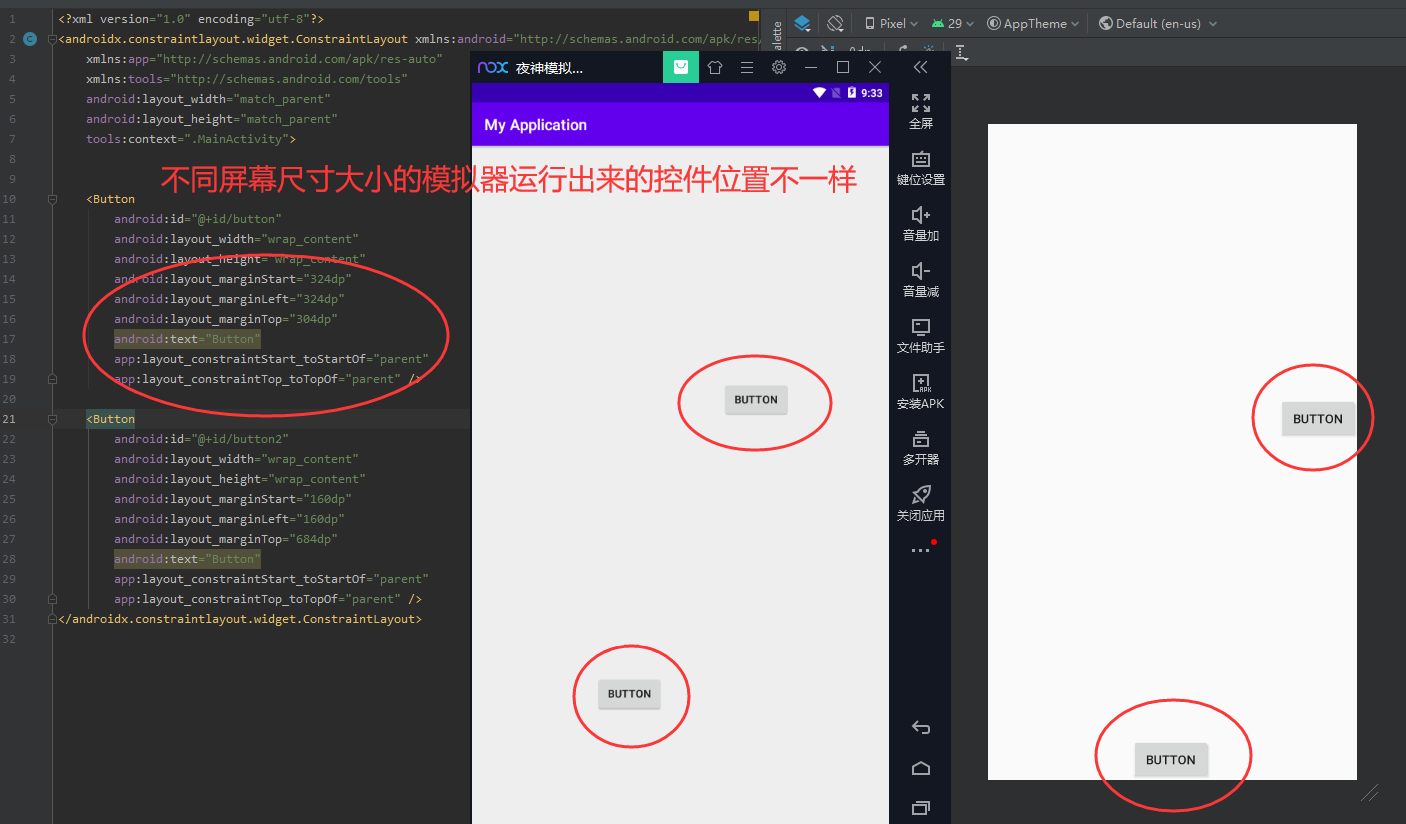This screenshot has height=824, width=1406.
Task: Click the orientation rotate icon in layout editor
Action: pyautogui.click(x=835, y=23)
